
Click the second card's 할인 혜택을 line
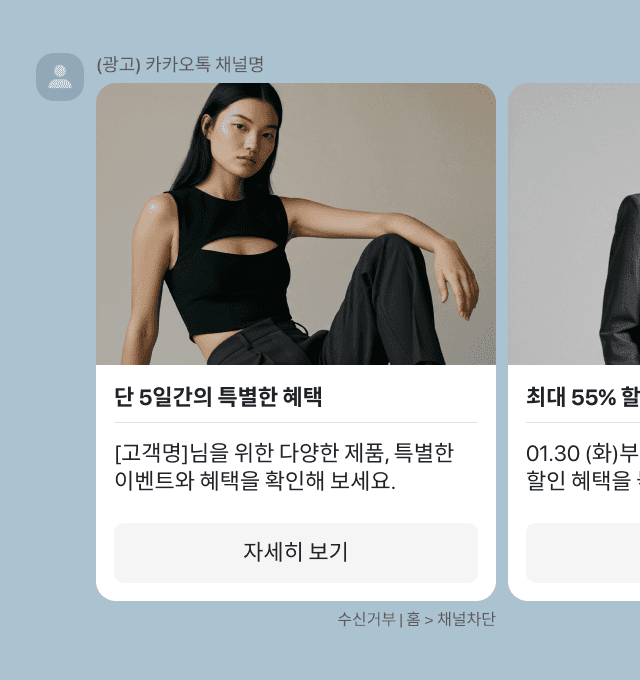coord(578,481)
